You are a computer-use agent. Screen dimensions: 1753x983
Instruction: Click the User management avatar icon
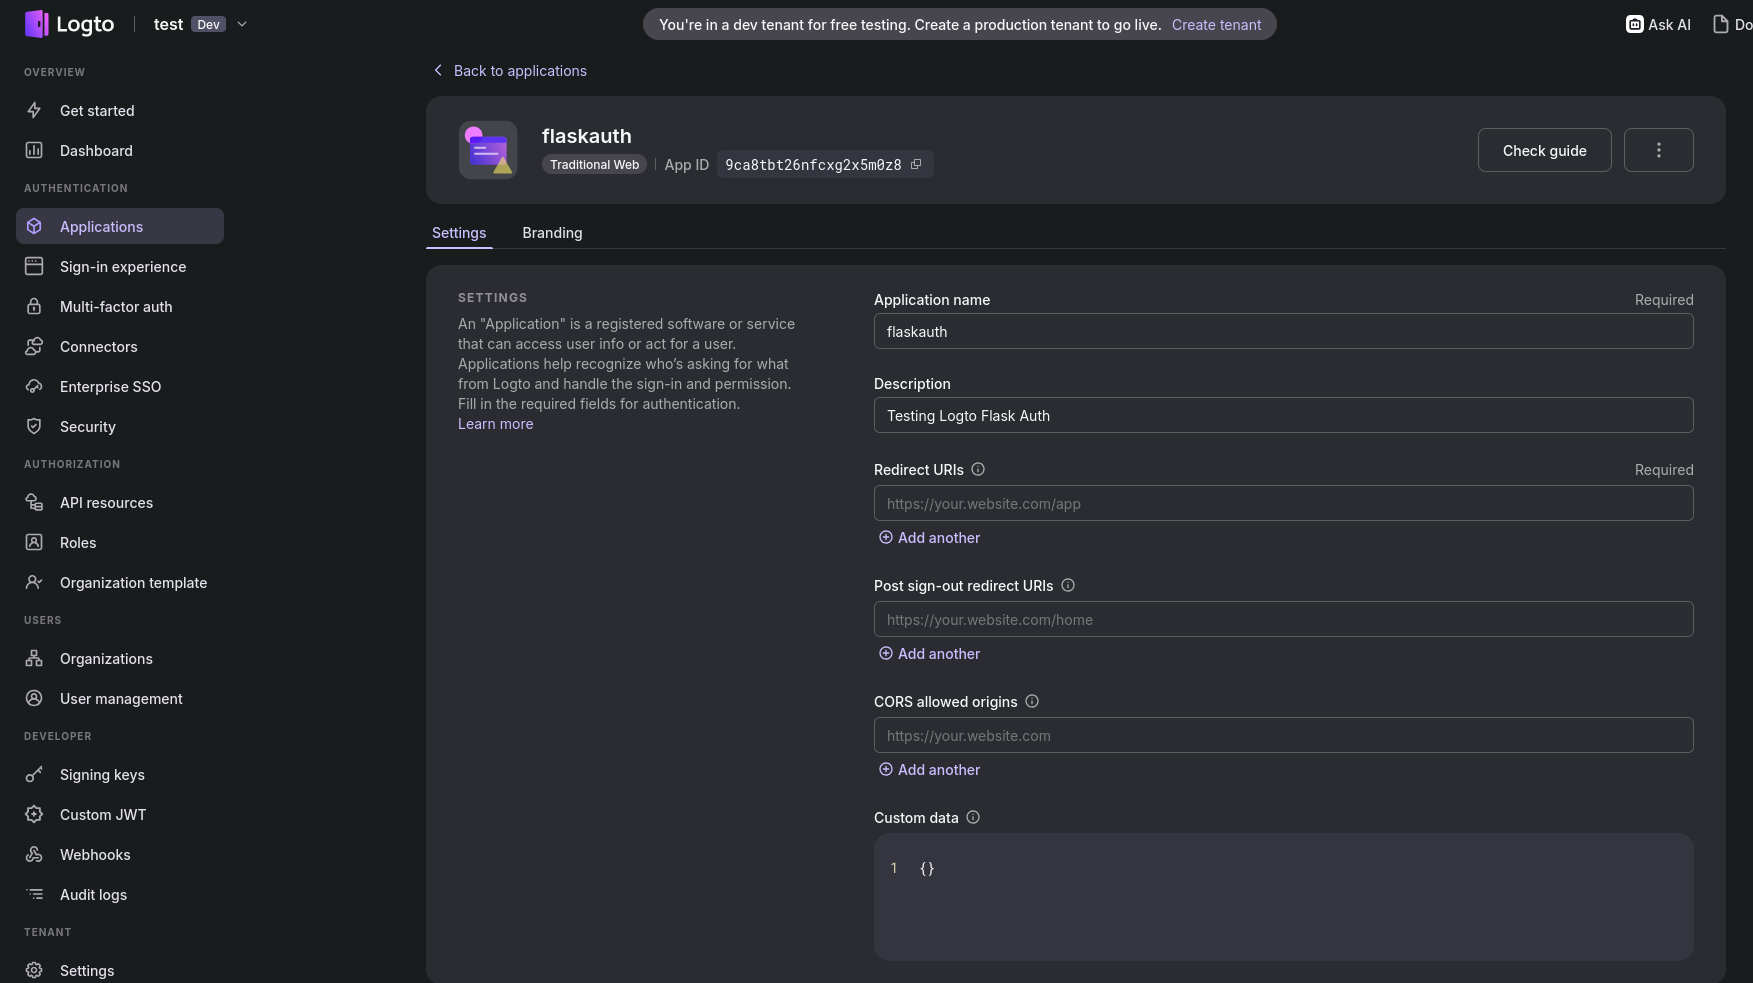click(x=34, y=699)
